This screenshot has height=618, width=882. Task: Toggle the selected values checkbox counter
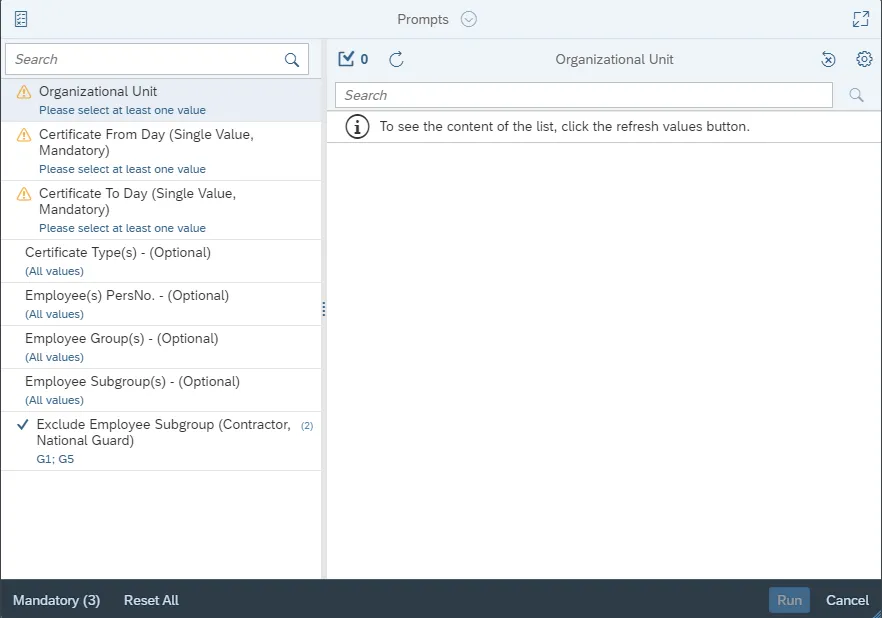353,59
